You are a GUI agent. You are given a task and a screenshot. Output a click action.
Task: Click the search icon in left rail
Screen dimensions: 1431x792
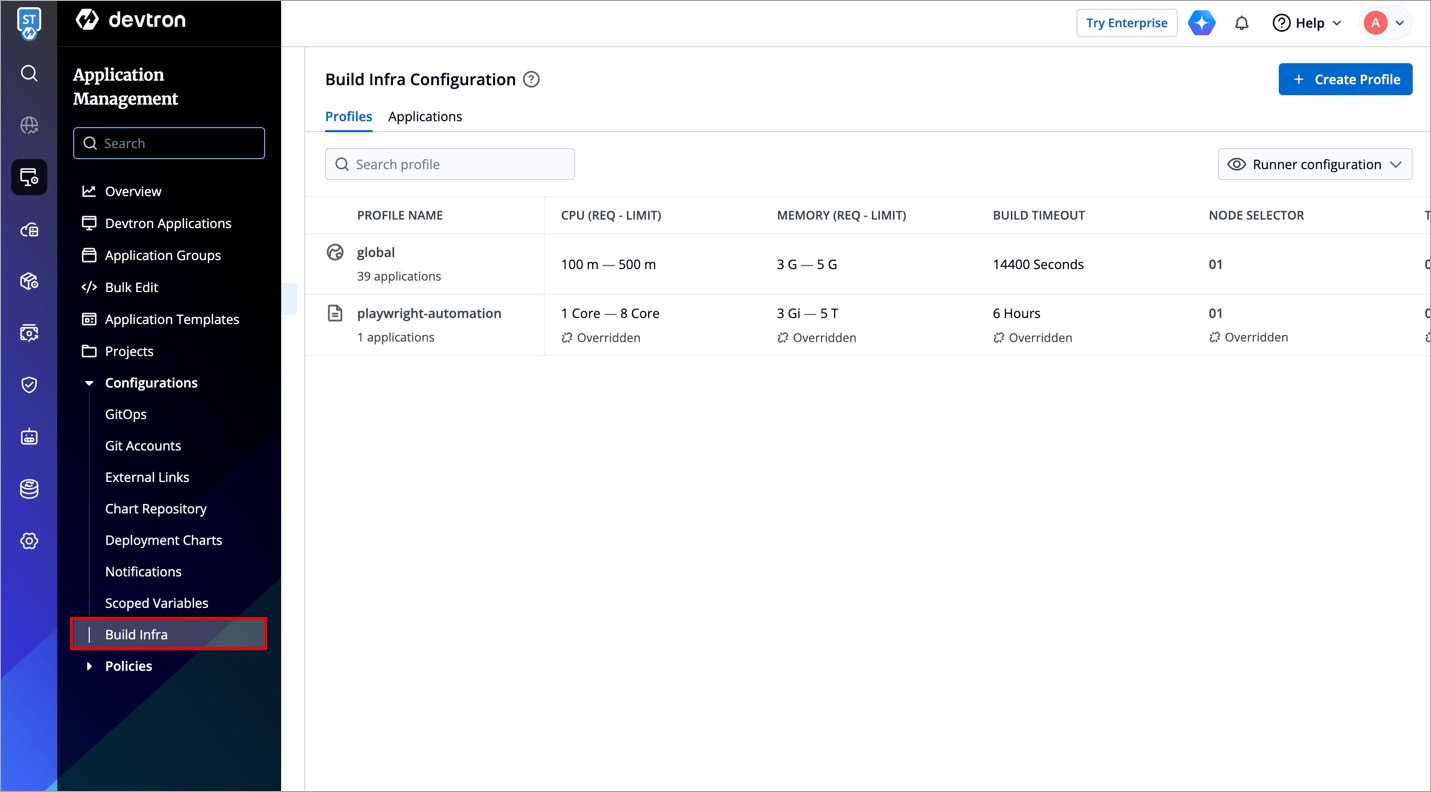(29, 73)
